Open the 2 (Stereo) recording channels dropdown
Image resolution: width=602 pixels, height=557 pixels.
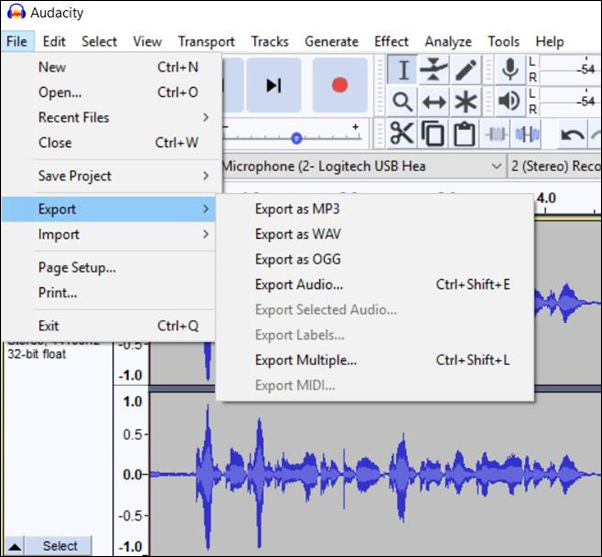pos(554,166)
